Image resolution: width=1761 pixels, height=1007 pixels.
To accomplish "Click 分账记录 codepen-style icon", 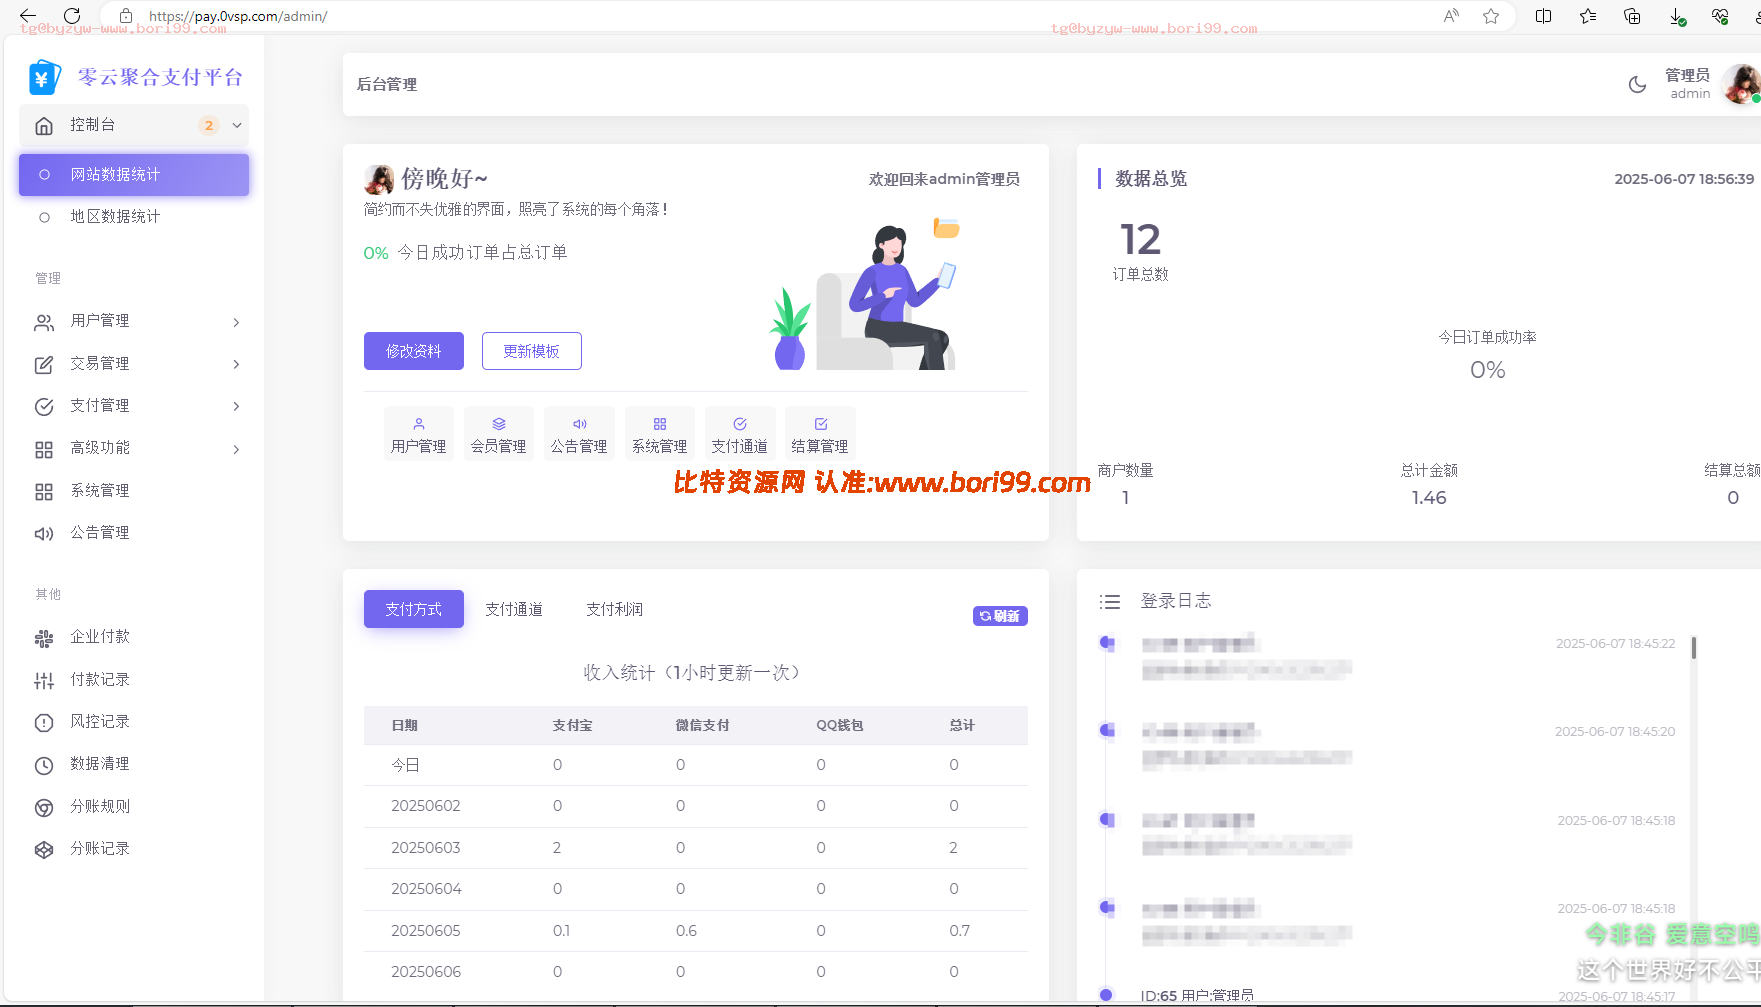I will pyautogui.click(x=44, y=850).
